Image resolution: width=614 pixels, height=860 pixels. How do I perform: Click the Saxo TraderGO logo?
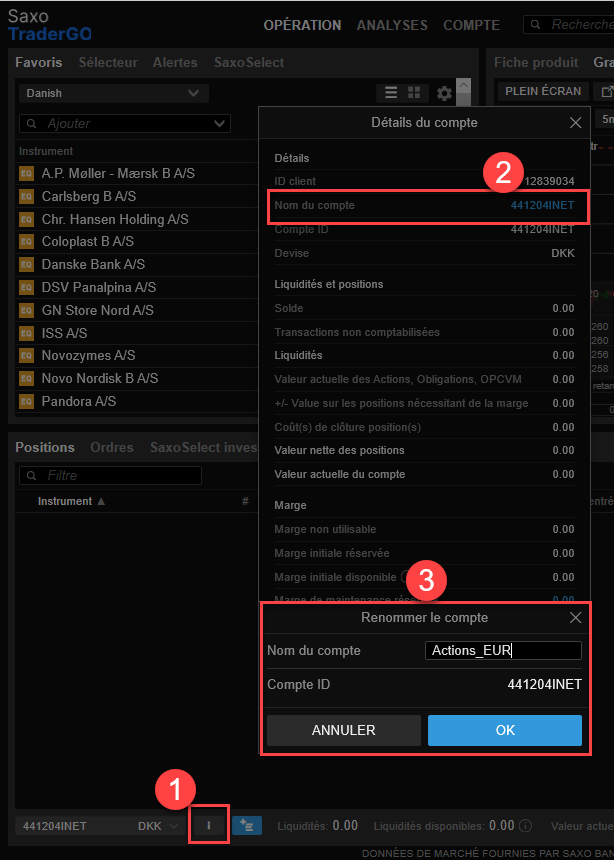click(49, 26)
